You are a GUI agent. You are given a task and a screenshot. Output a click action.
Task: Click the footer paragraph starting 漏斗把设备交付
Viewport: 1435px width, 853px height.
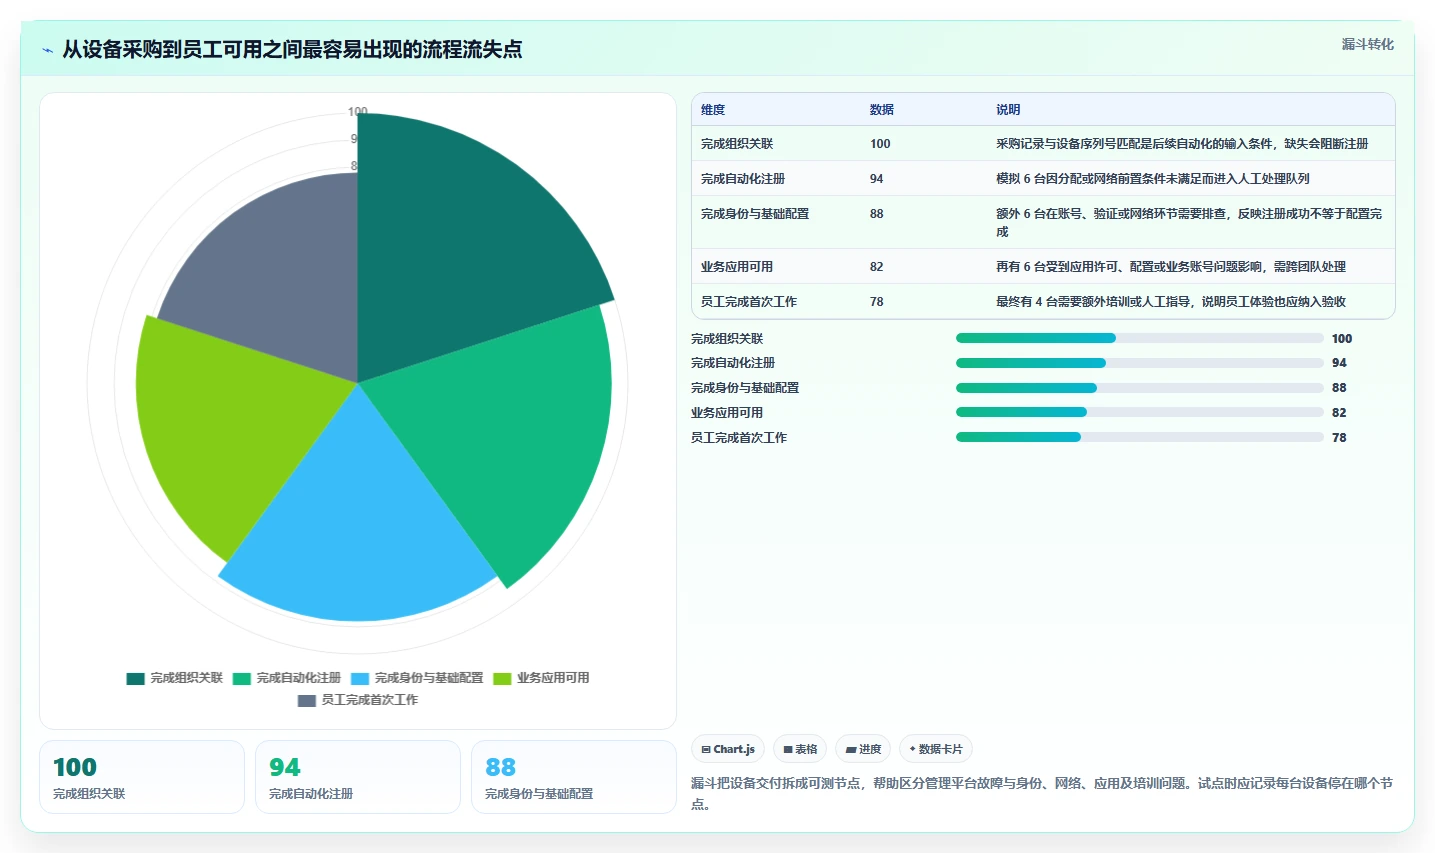1042,794
